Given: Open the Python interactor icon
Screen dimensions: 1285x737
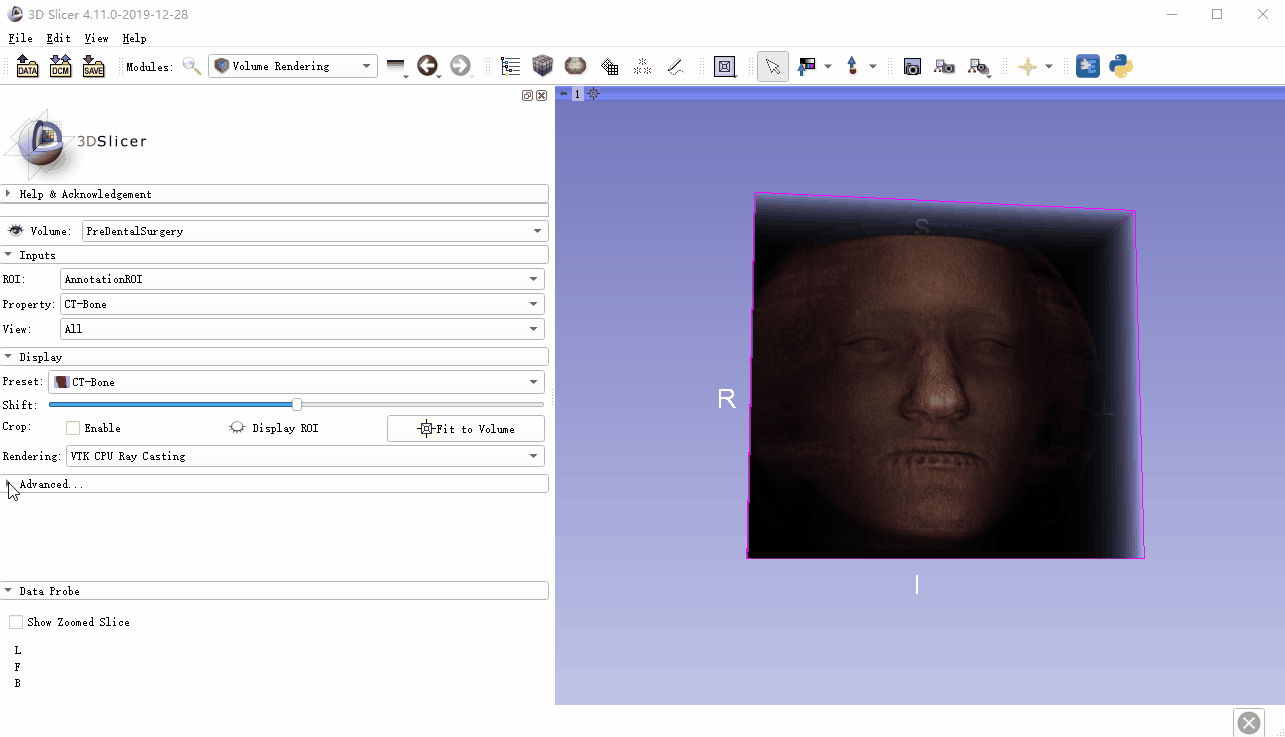Looking at the screenshot, I should (x=1121, y=67).
